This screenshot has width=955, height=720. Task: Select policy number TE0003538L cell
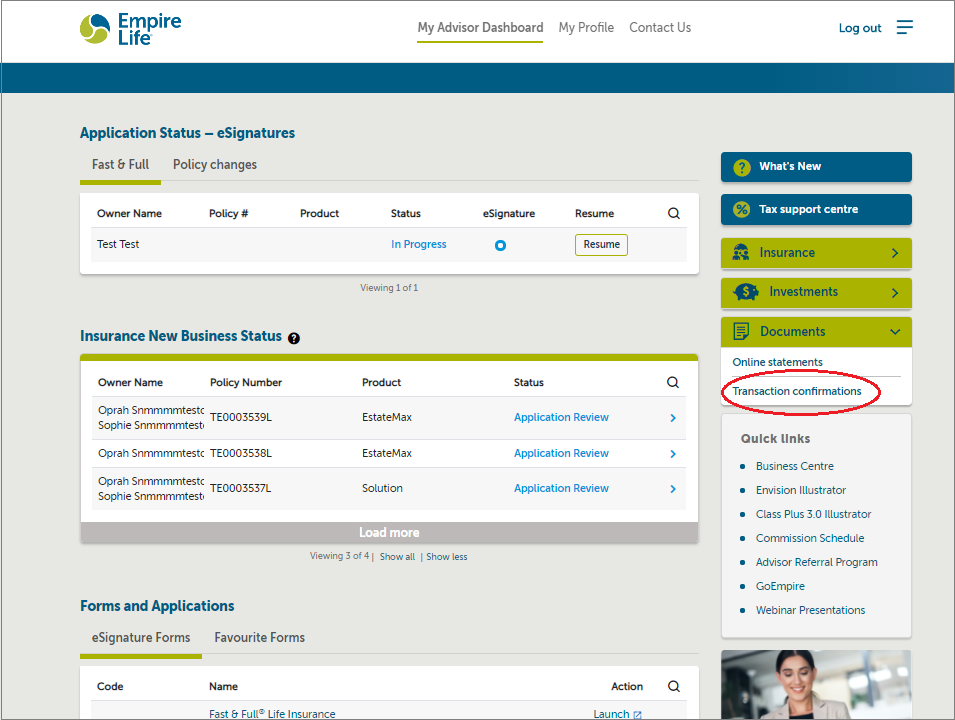point(241,453)
